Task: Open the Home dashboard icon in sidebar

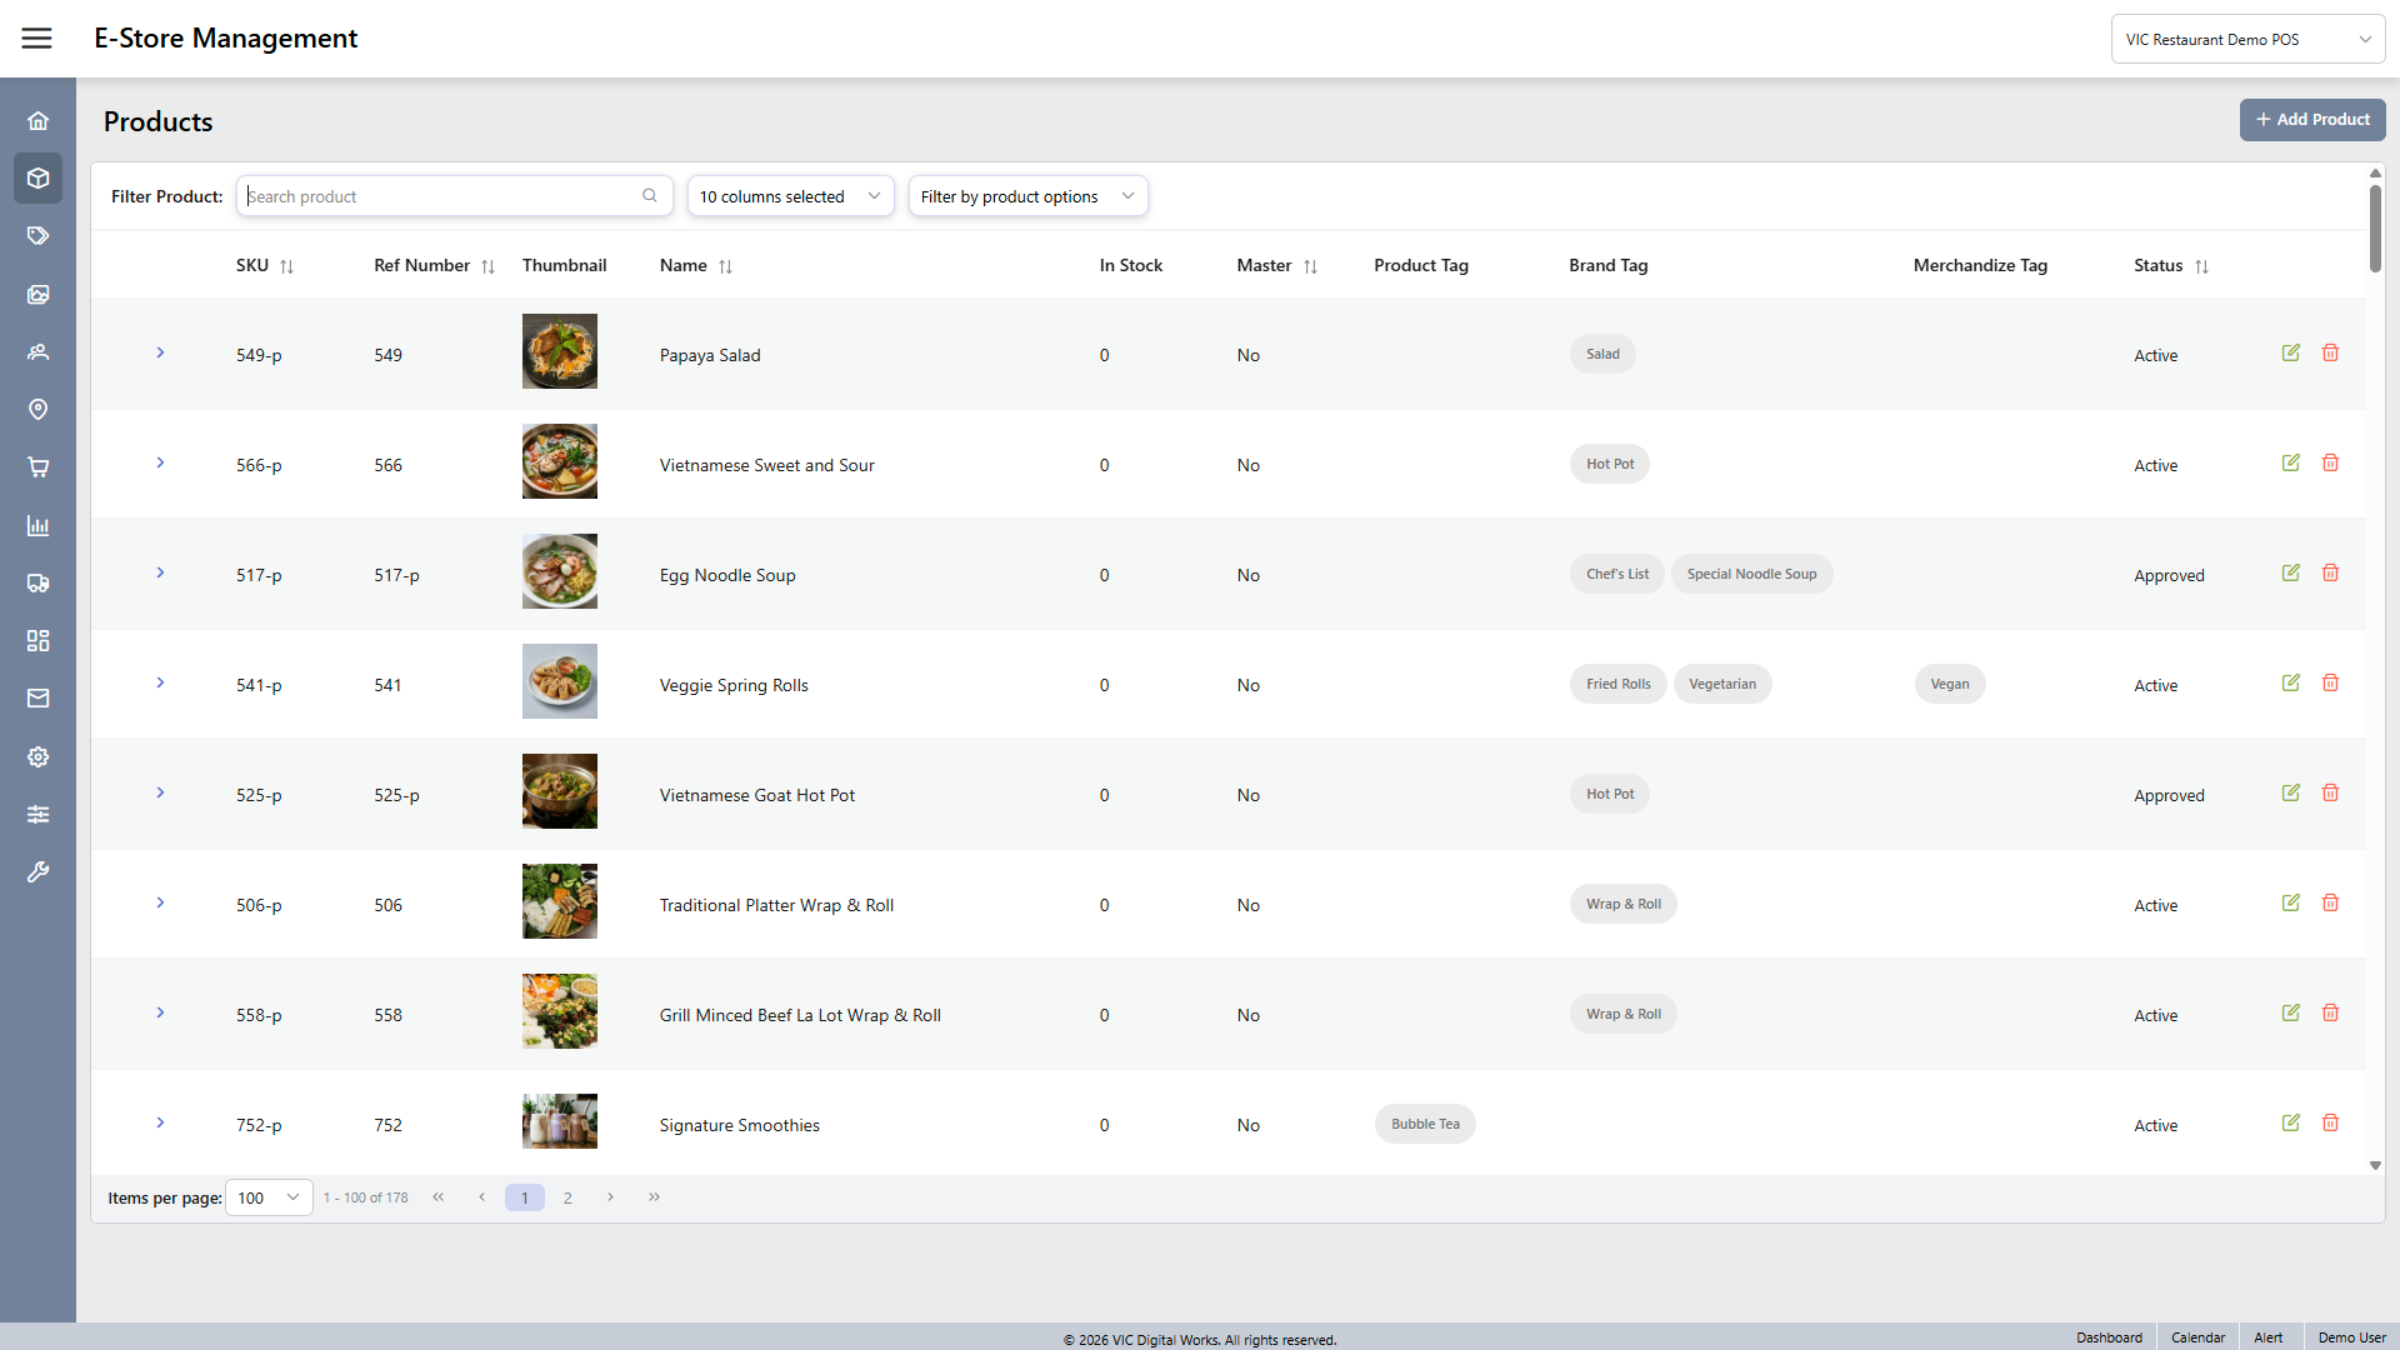Action: (x=38, y=119)
